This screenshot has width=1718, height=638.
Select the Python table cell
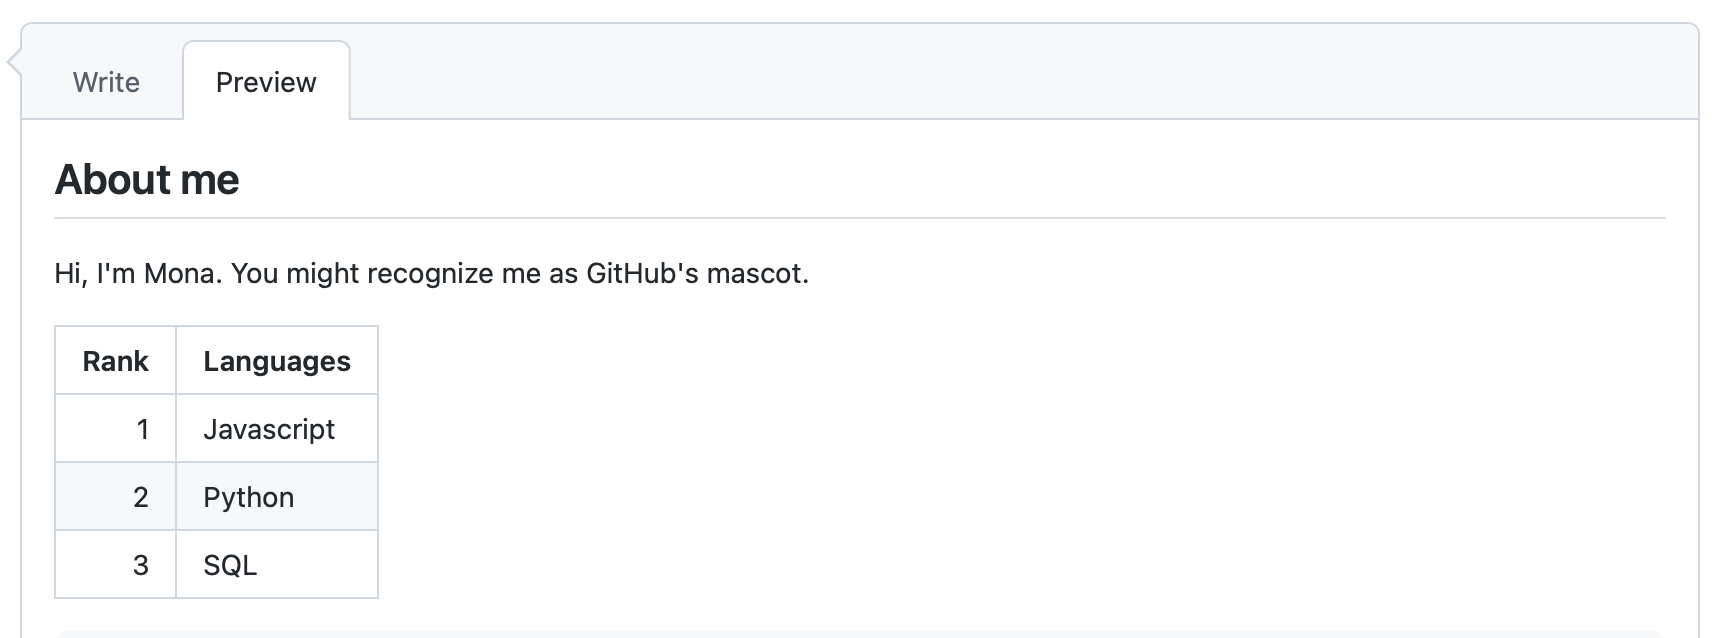[x=248, y=496]
